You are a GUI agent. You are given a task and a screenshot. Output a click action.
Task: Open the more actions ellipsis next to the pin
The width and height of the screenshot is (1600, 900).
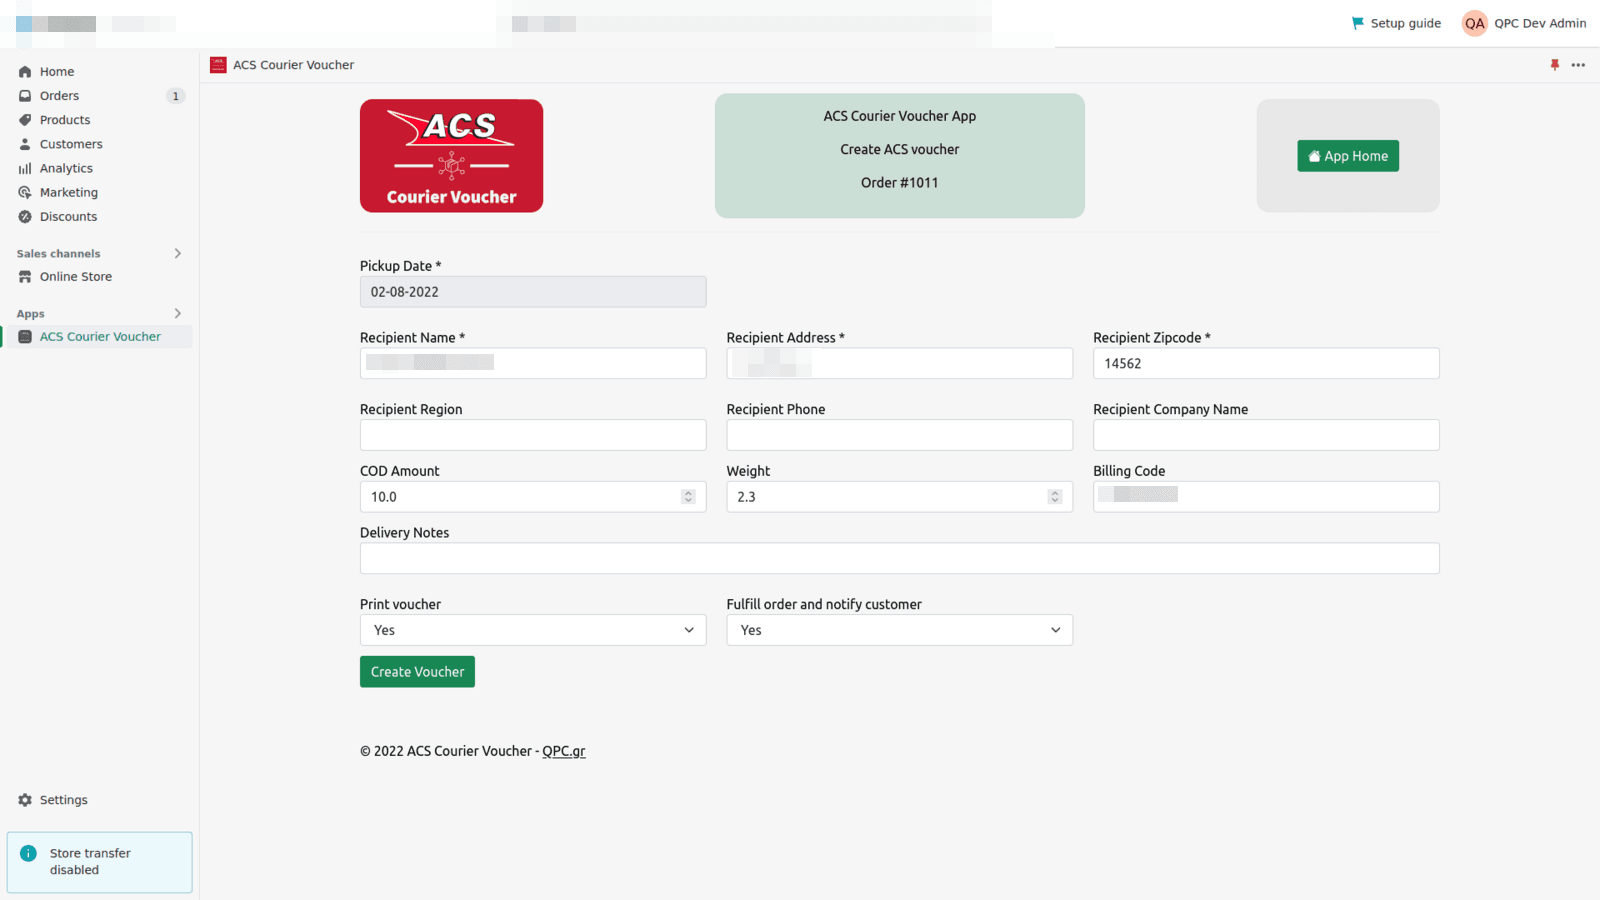(1578, 64)
